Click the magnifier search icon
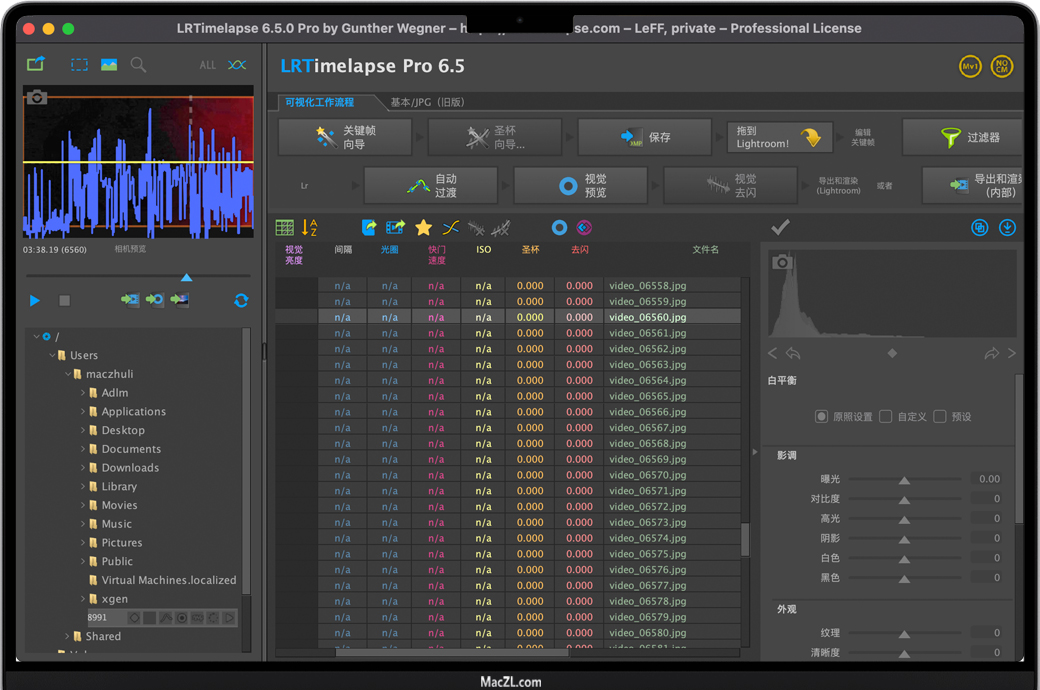 (x=138, y=65)
